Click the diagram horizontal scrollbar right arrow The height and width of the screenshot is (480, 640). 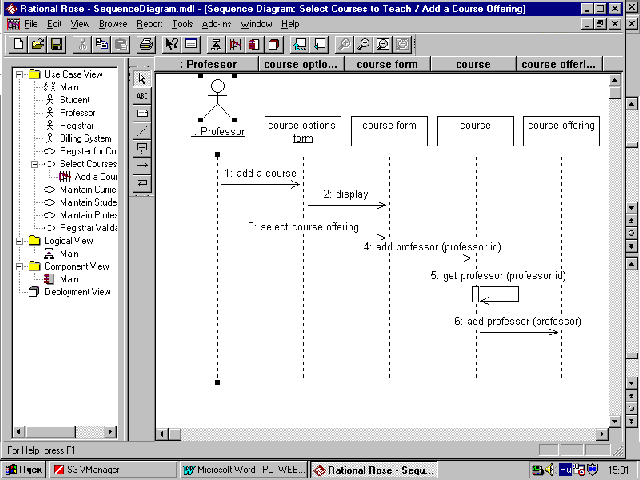click(x=602, y=434)
